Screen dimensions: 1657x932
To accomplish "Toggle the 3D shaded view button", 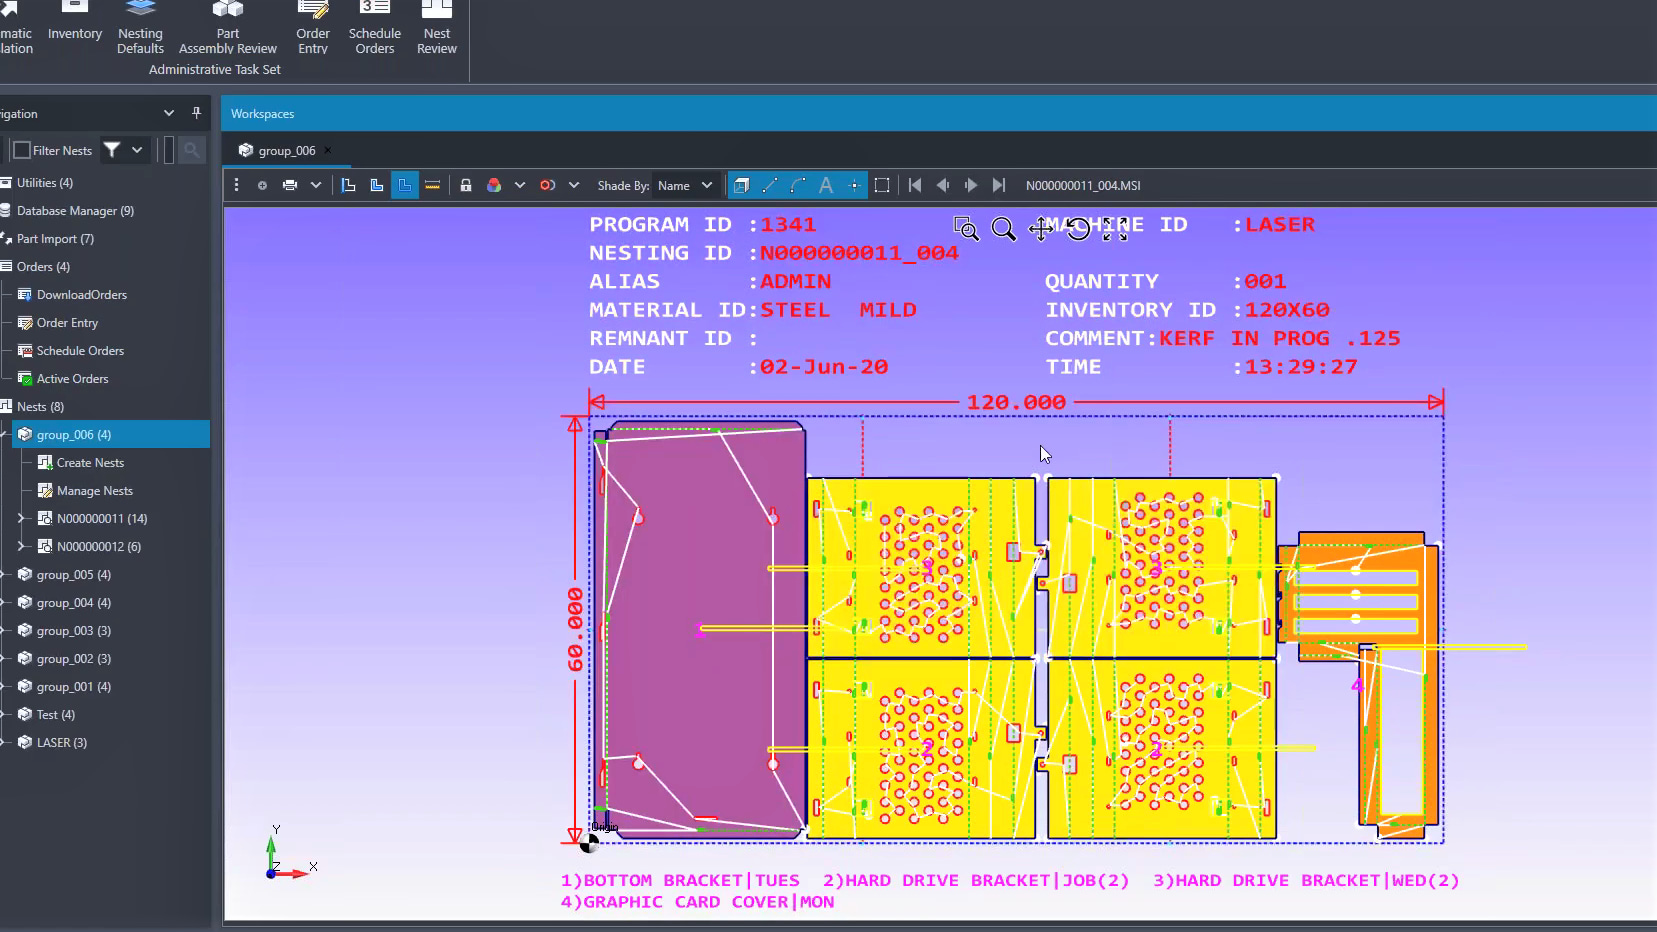I will (x=741, y=185).
